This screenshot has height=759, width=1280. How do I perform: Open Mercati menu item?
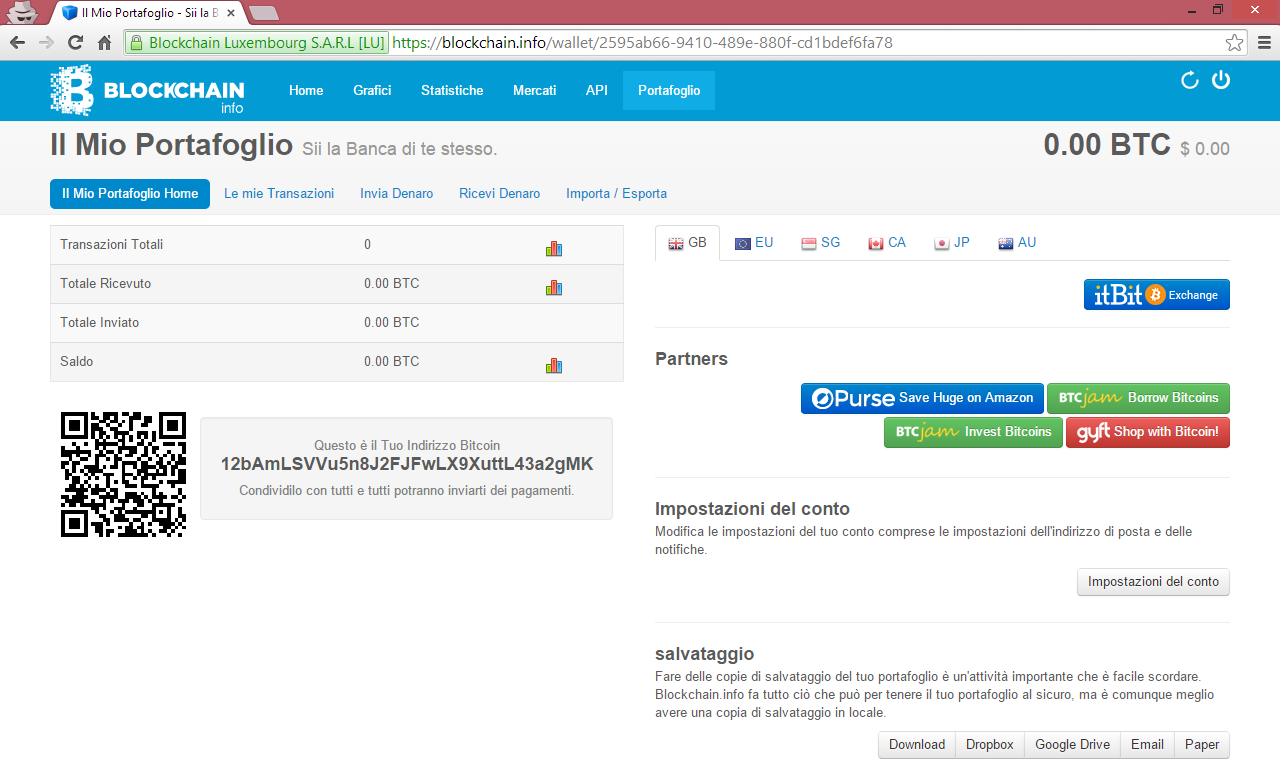tap(535, 90)
